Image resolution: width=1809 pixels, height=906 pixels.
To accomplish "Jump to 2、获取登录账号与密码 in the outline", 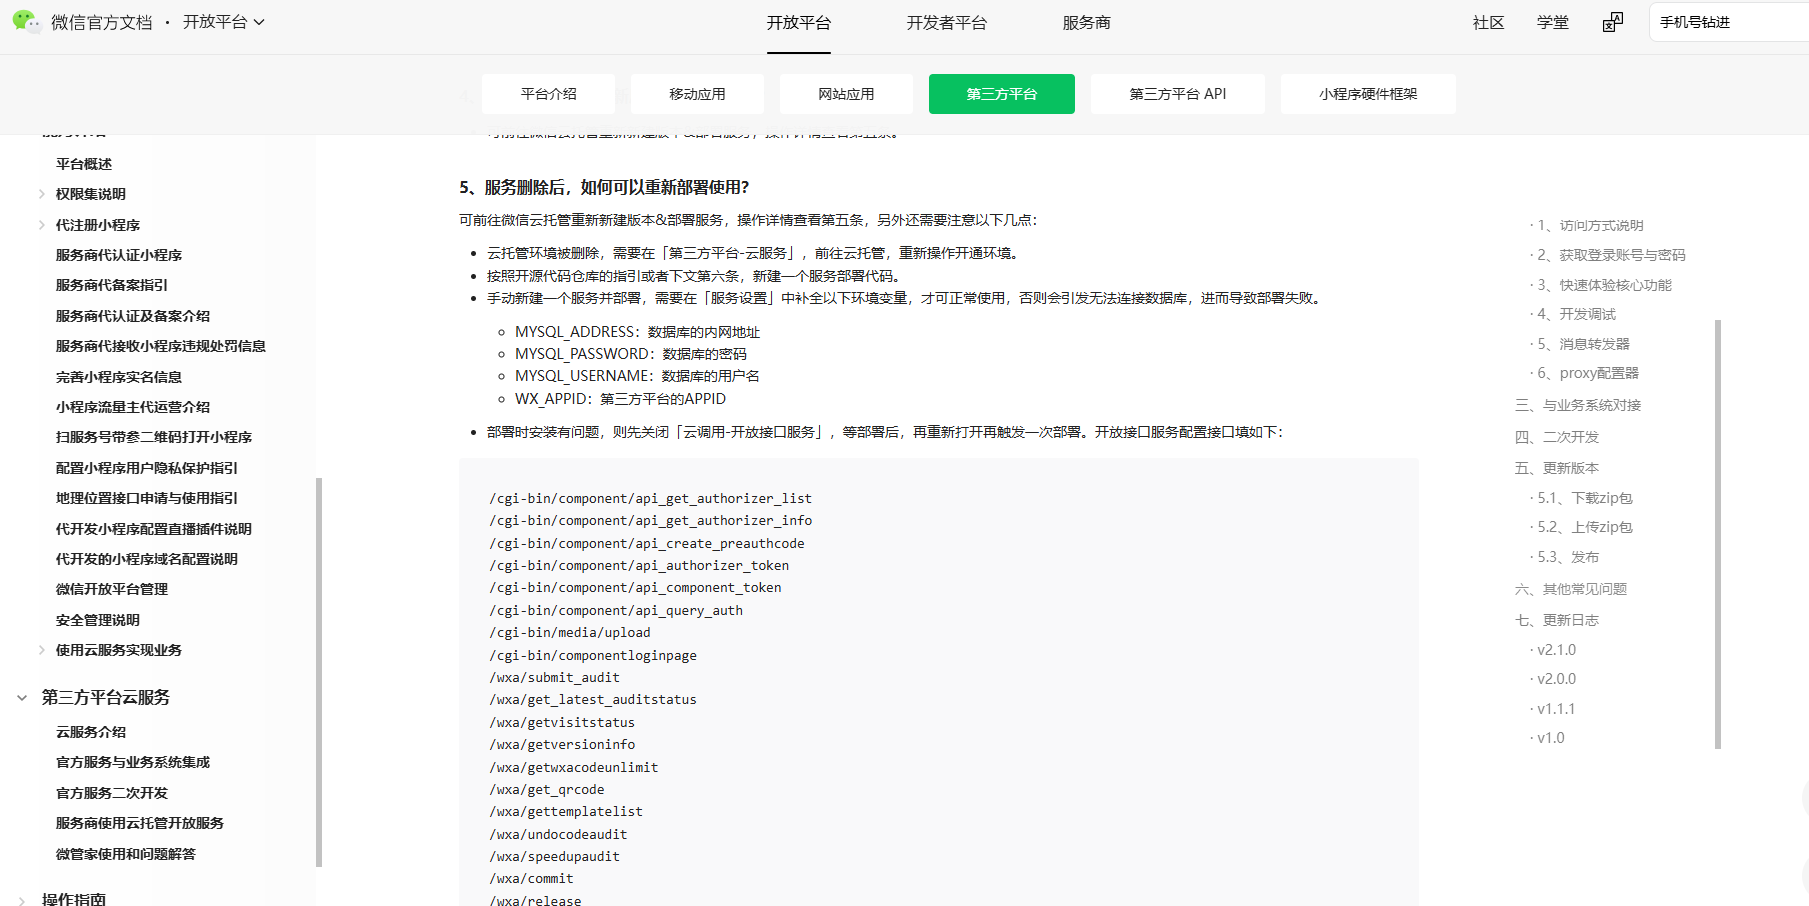I will [x=1611, y=255].
